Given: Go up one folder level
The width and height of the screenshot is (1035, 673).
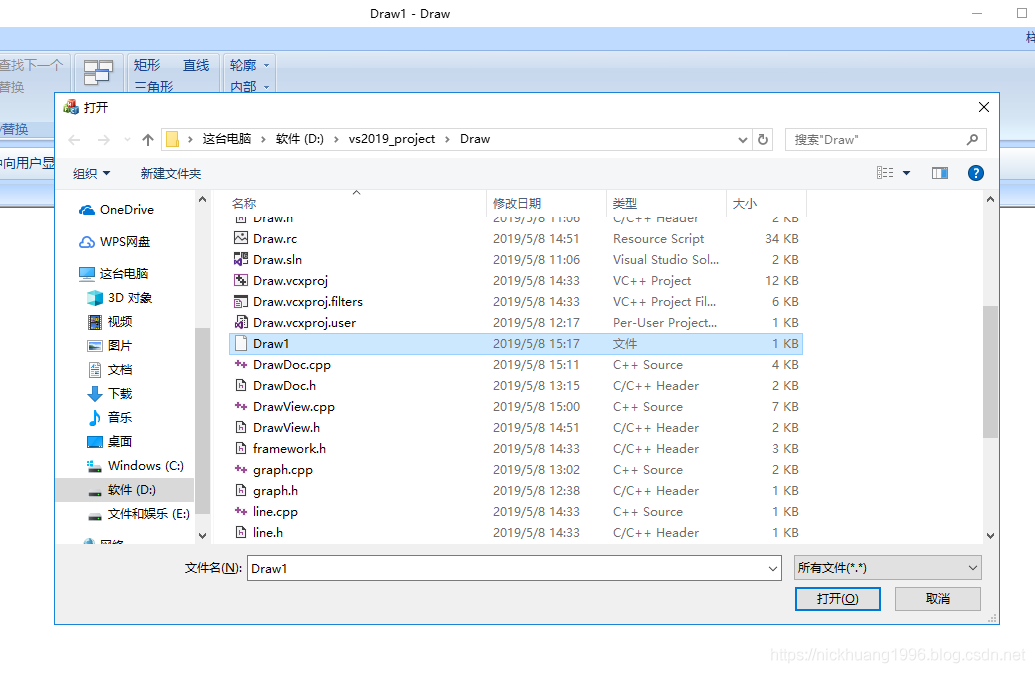Looking at the screenshot, I should click(x=148, y=140).
